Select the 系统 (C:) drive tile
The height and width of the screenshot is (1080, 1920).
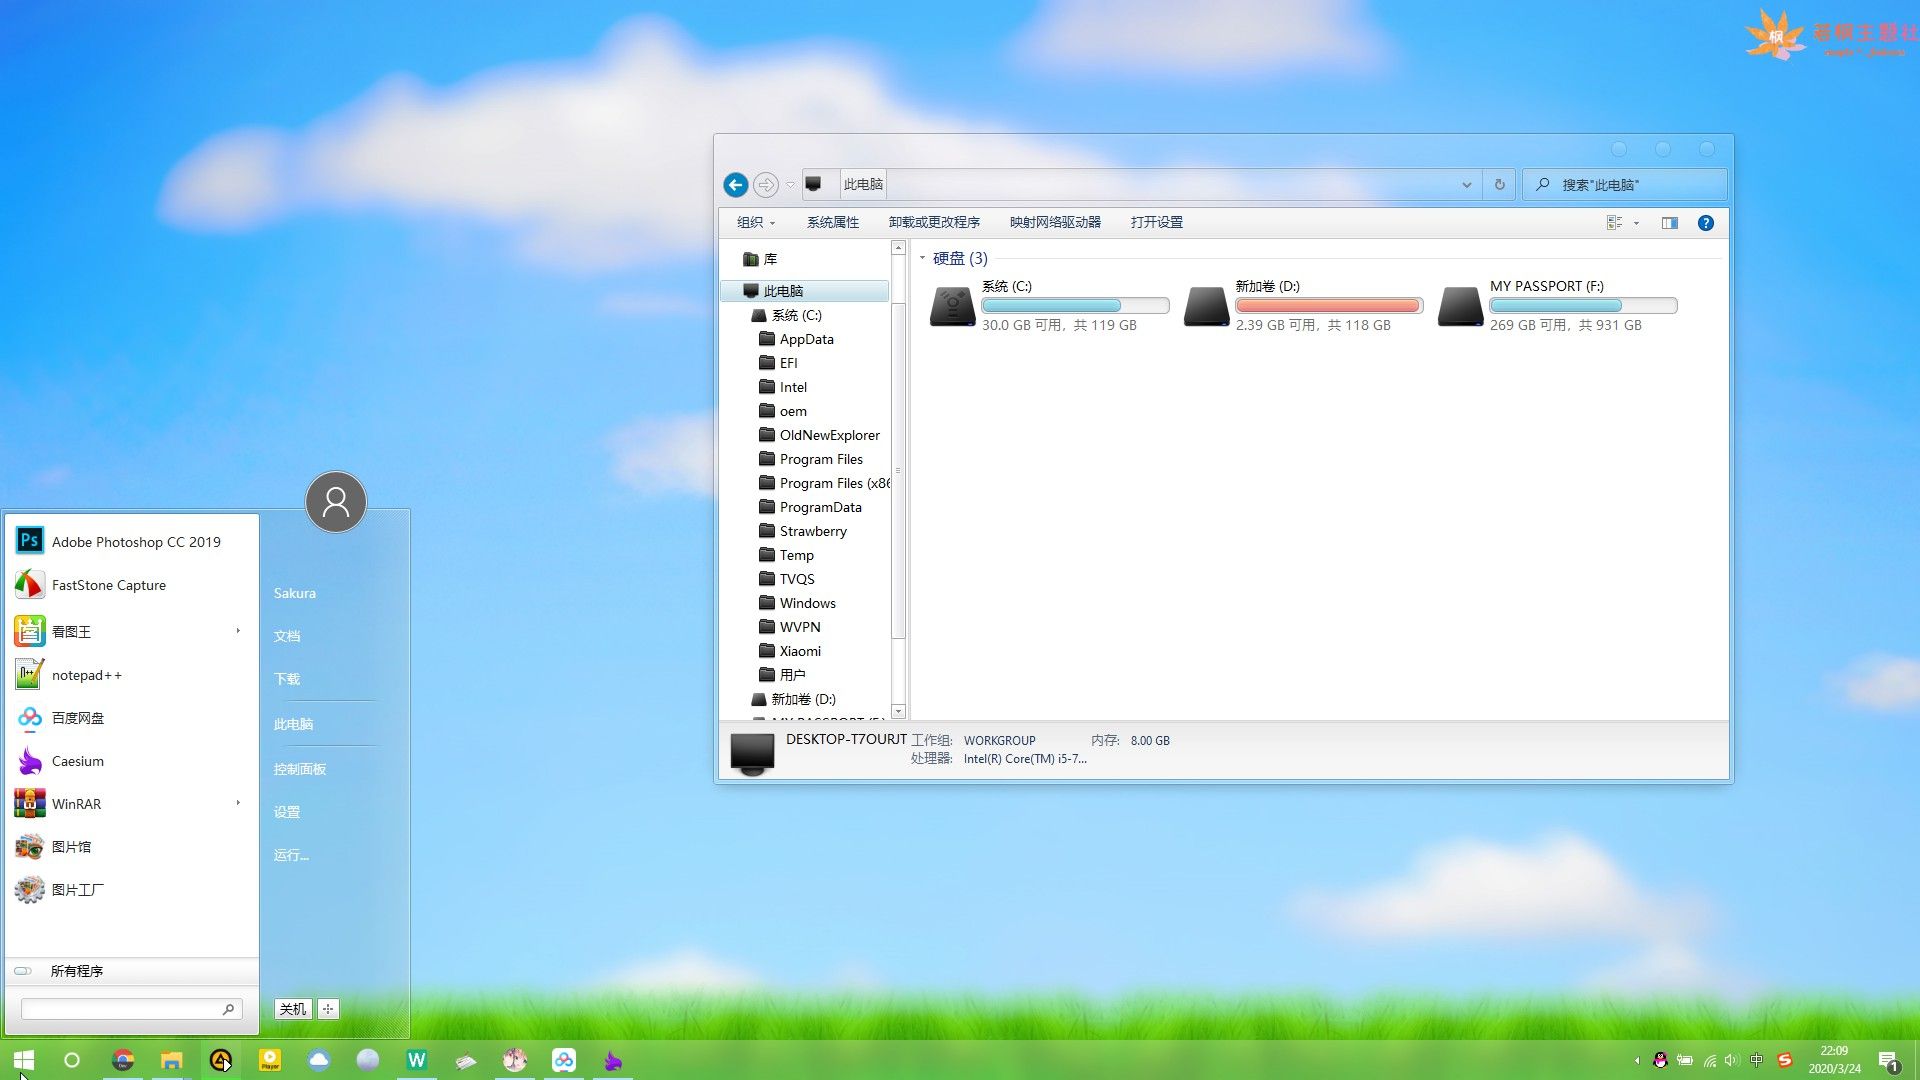pos(1048,306)
